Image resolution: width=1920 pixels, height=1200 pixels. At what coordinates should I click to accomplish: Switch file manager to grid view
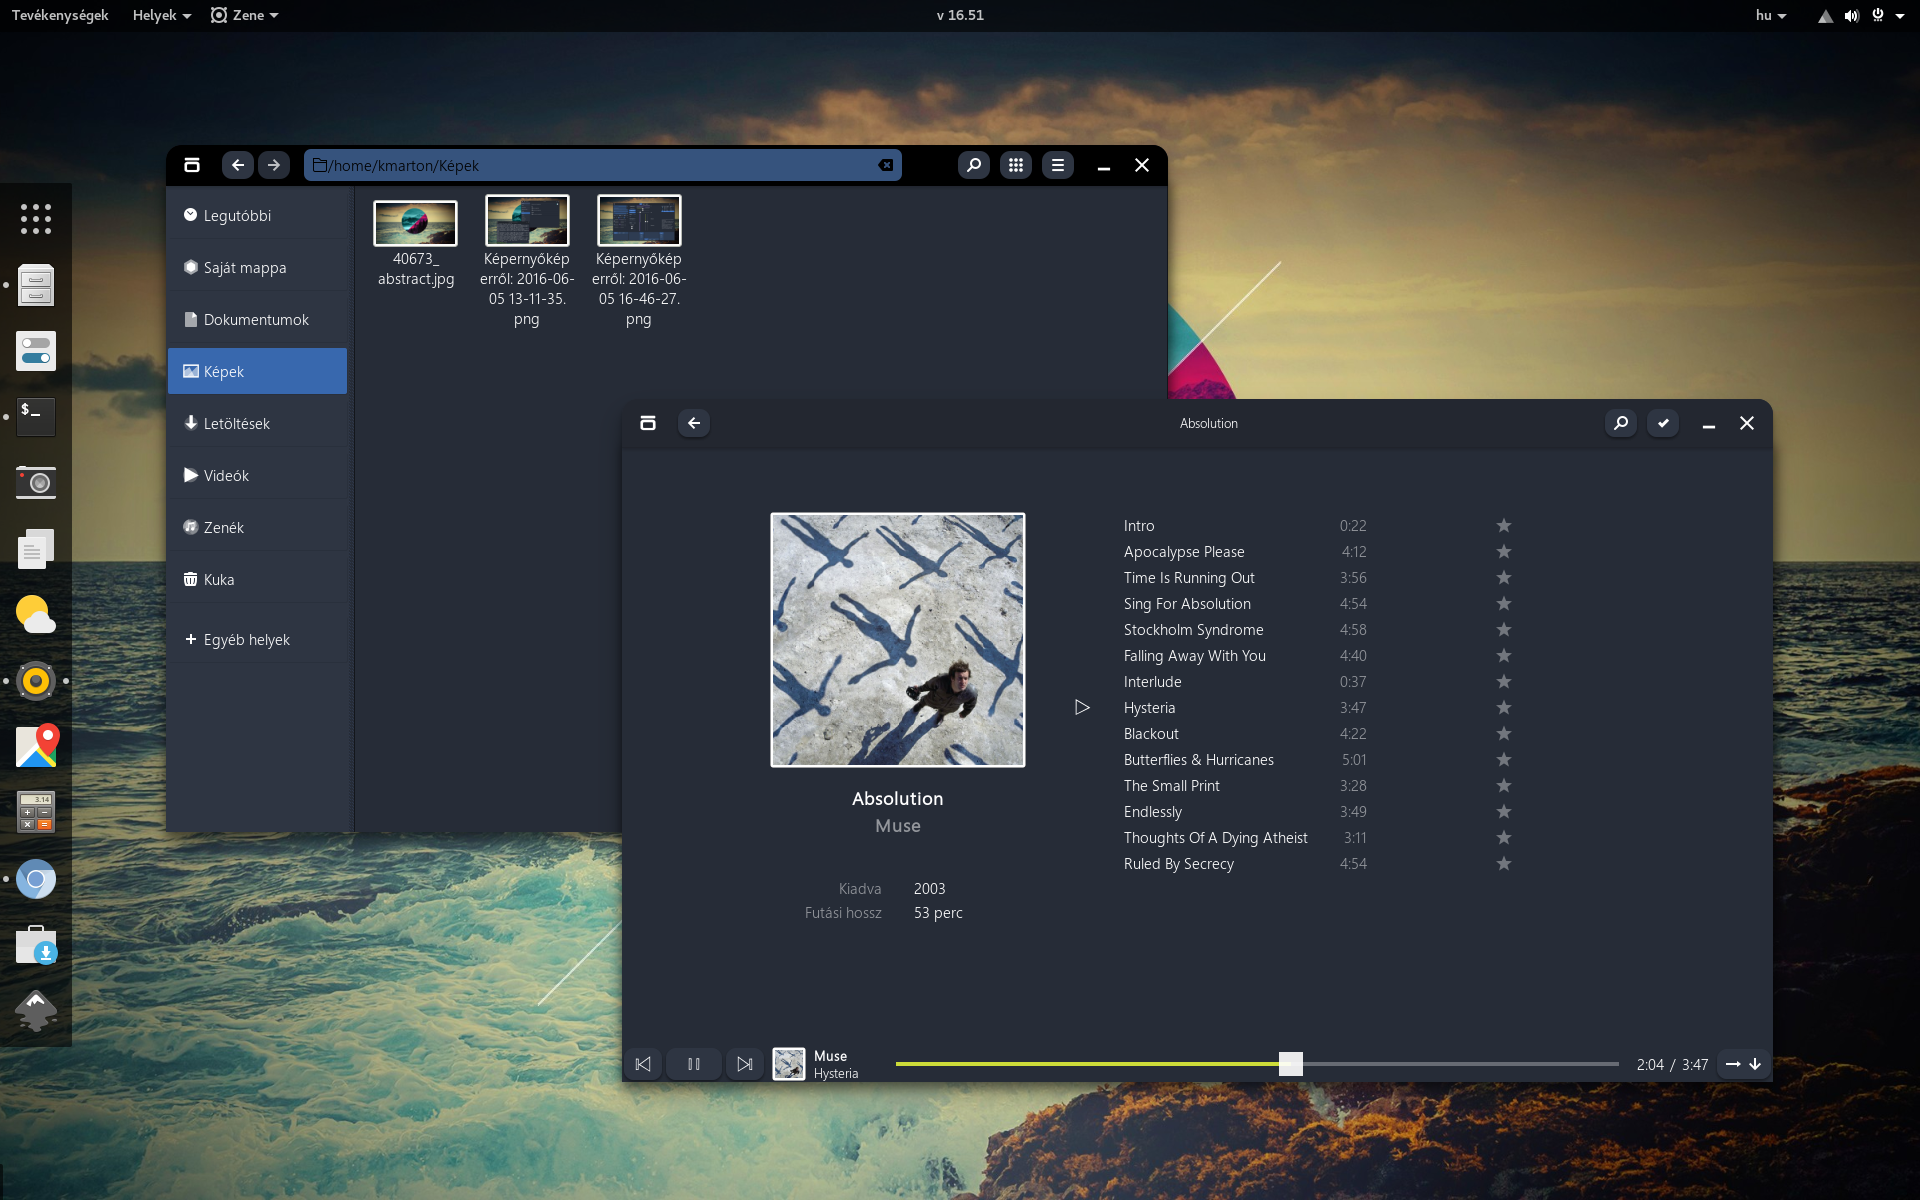(x=1016, y=165)
